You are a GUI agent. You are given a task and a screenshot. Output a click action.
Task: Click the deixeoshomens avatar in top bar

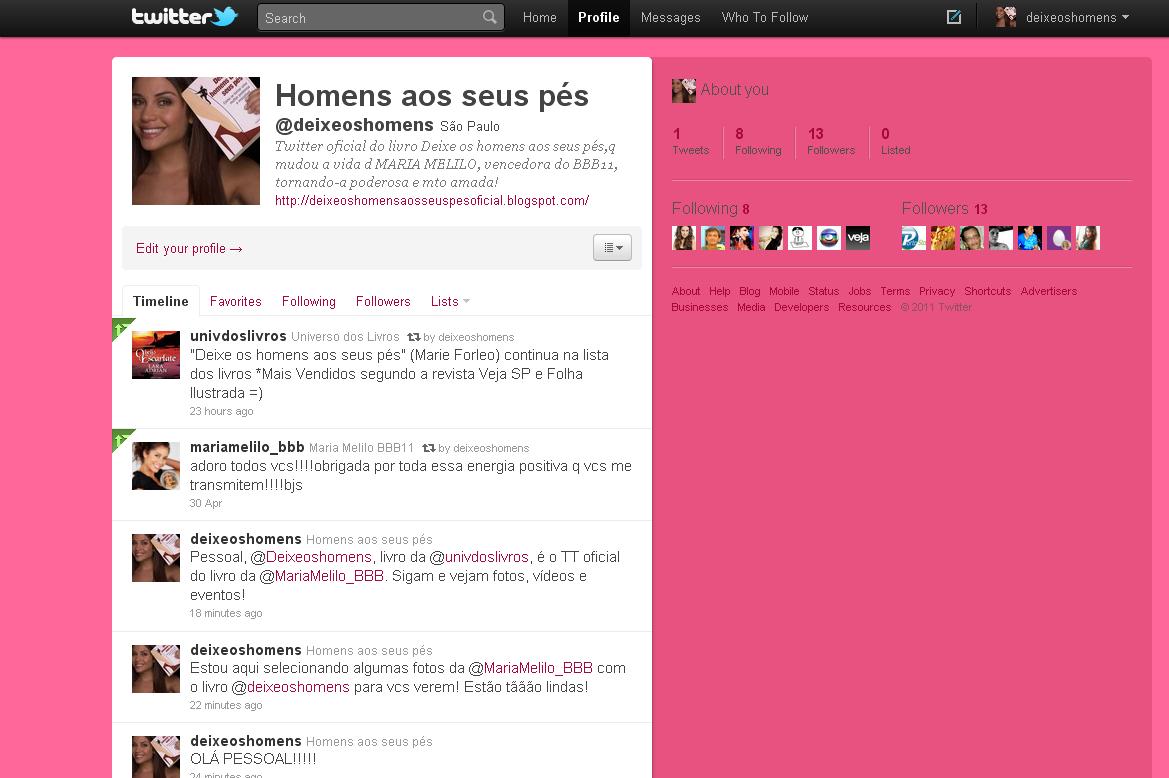point(1006,17)
